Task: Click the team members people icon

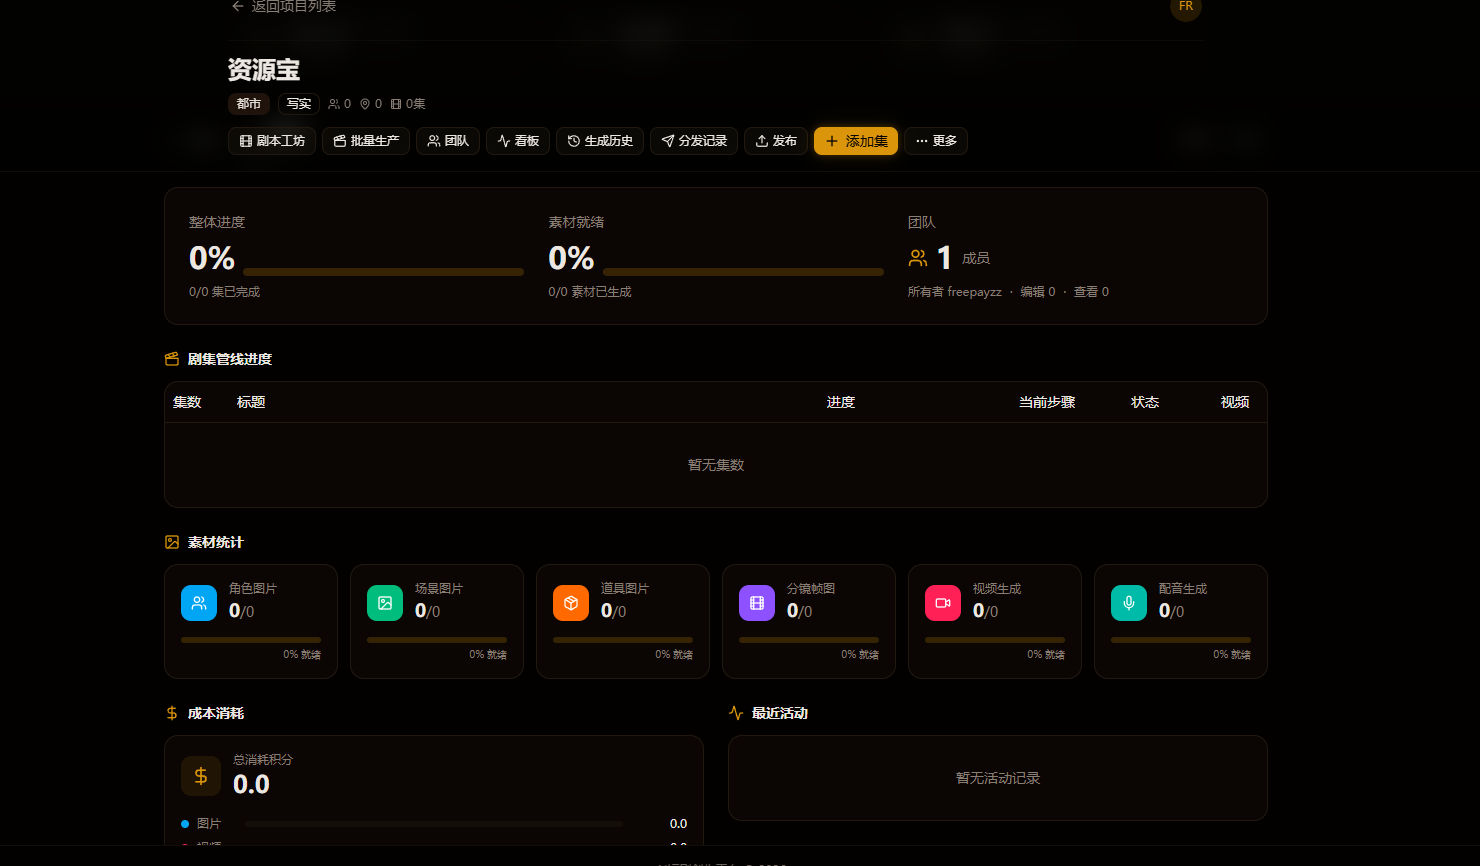Action: 918,258
